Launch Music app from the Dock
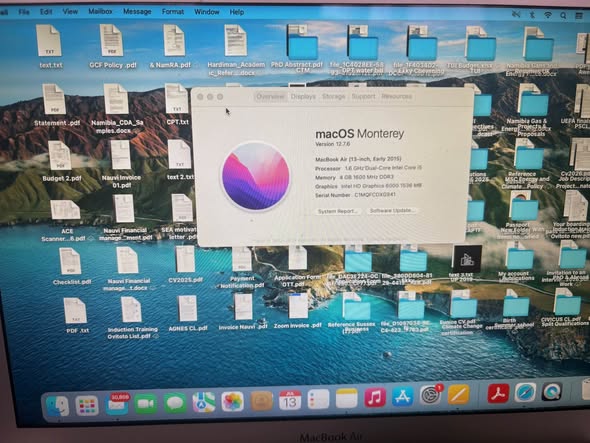Screen dimensions: 590x443 375,397
